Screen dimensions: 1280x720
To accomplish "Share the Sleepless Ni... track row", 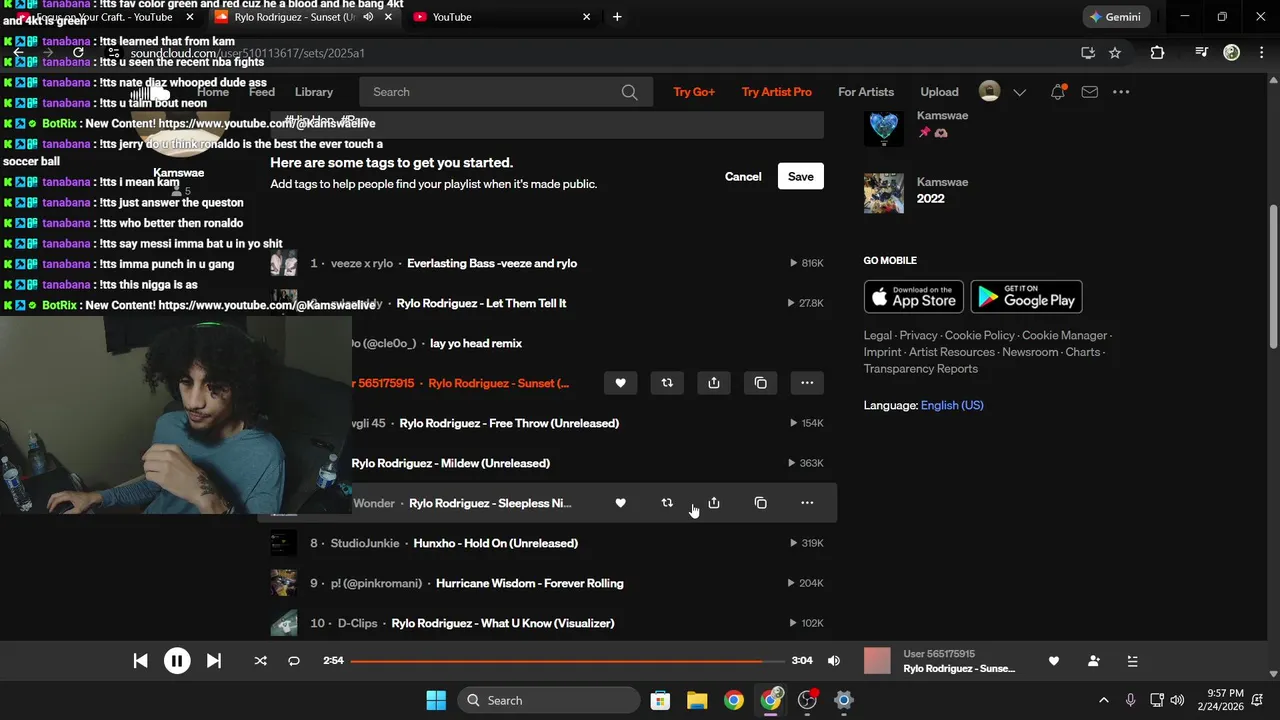I will click(714, 503).
